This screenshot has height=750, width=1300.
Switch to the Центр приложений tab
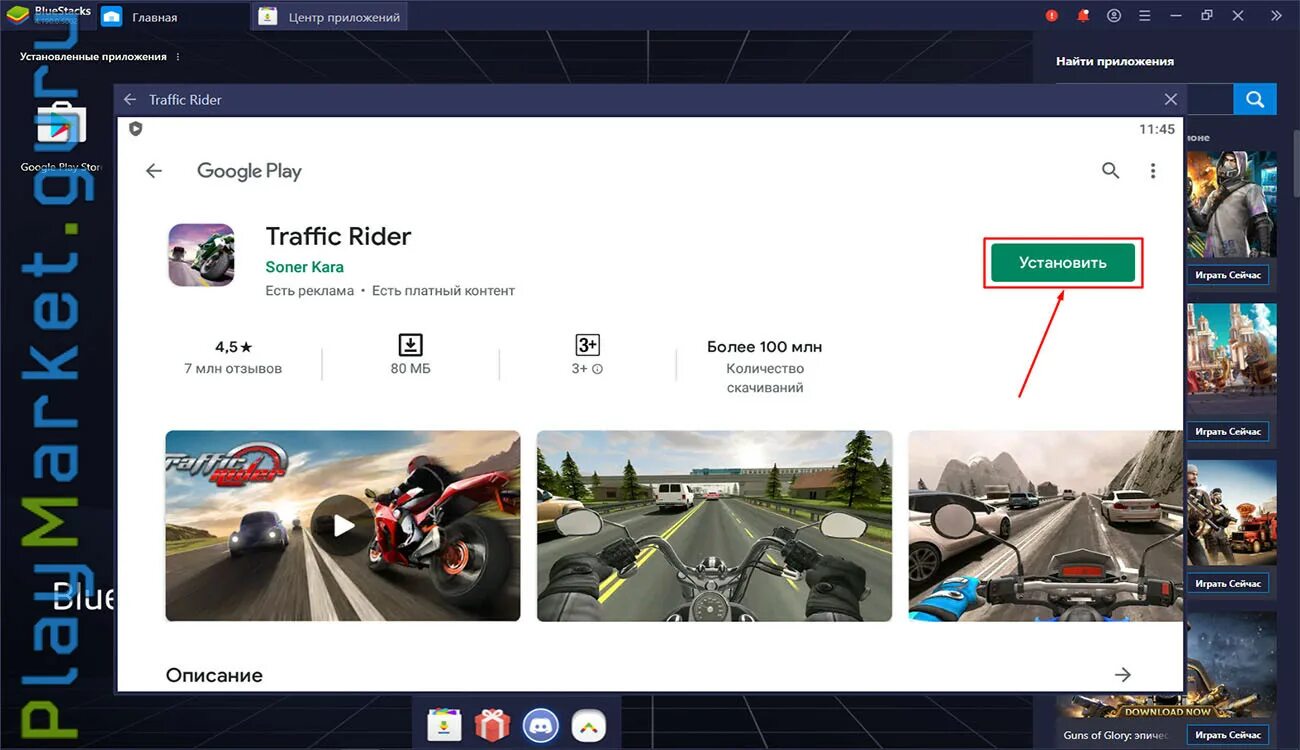[x=329, y=17]
